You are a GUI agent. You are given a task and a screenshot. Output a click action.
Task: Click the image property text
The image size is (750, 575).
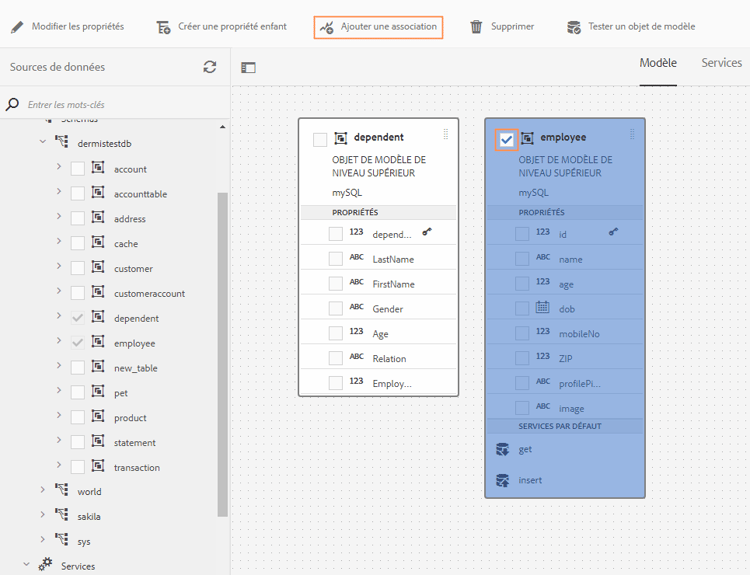(x=572, y=409)
